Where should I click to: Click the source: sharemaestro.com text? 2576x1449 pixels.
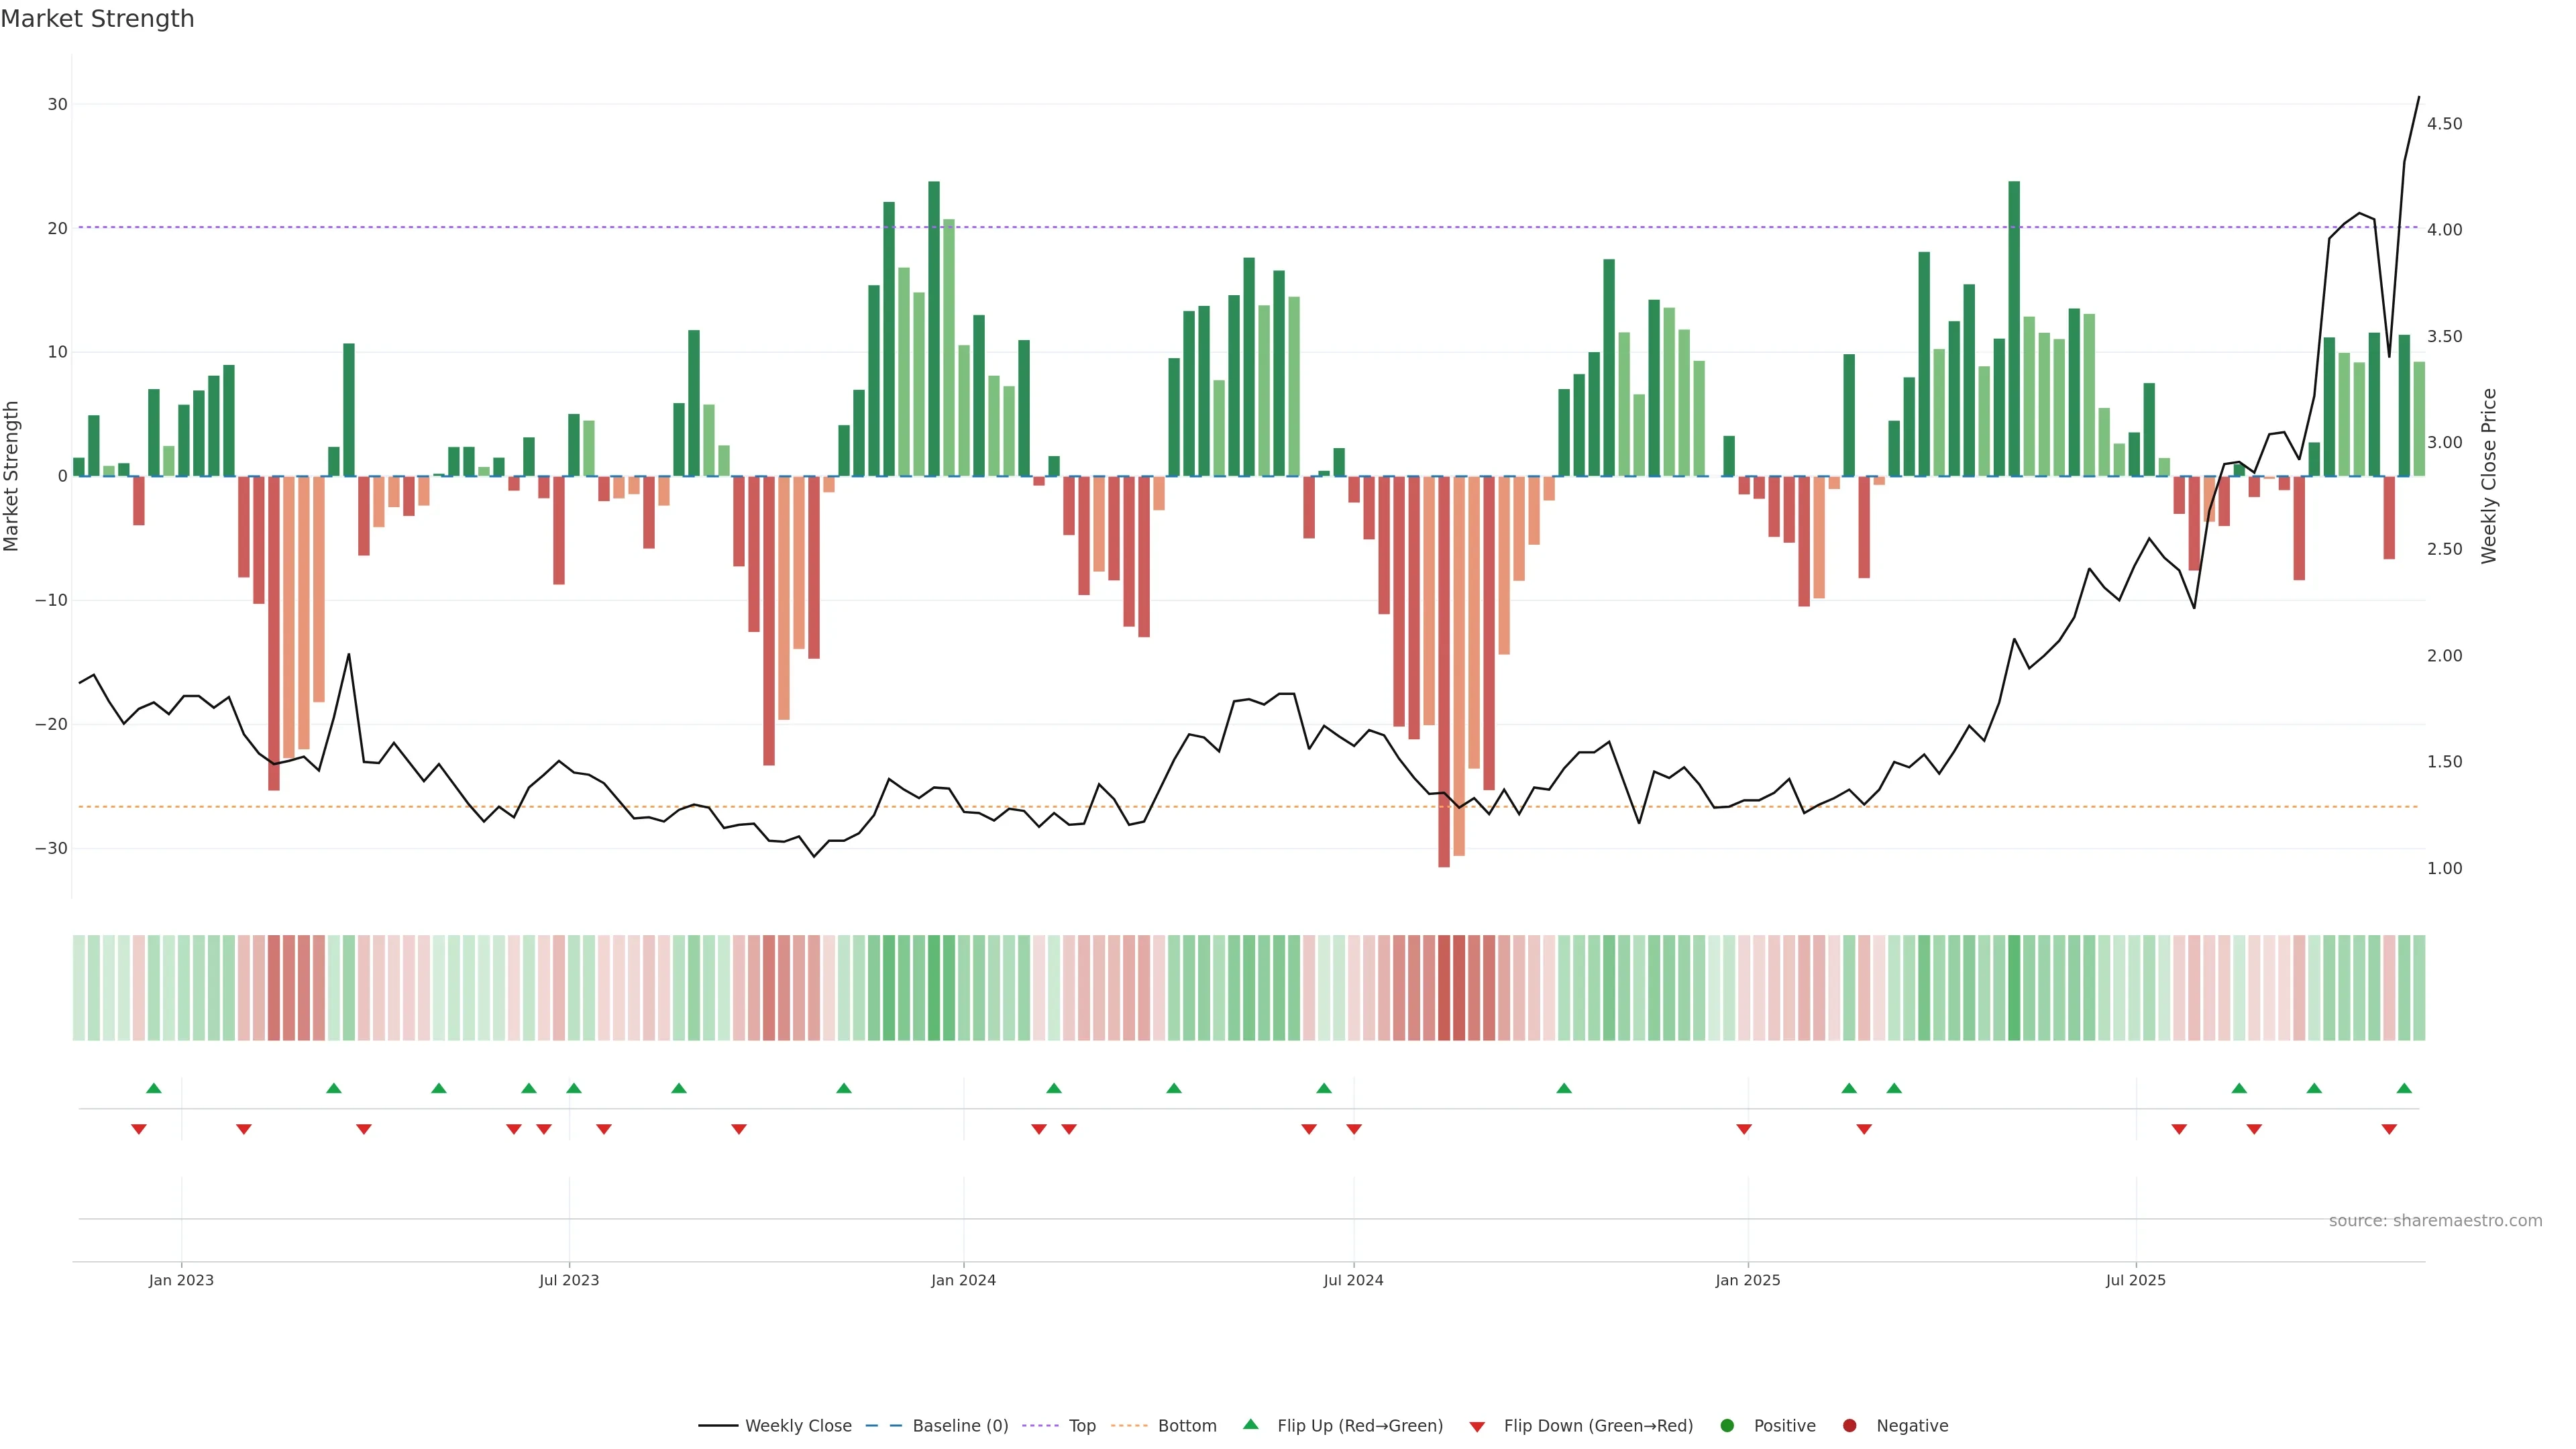point(2435,1221)
